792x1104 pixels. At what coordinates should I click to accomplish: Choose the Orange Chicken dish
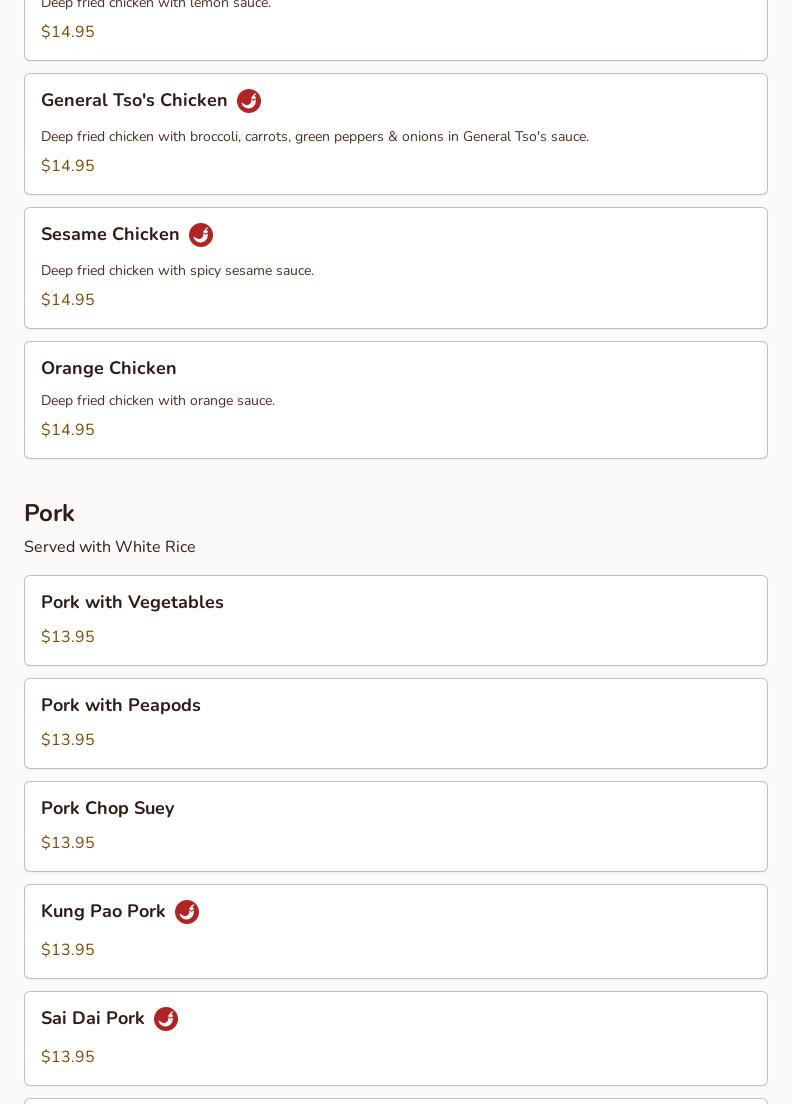(109, 368)
